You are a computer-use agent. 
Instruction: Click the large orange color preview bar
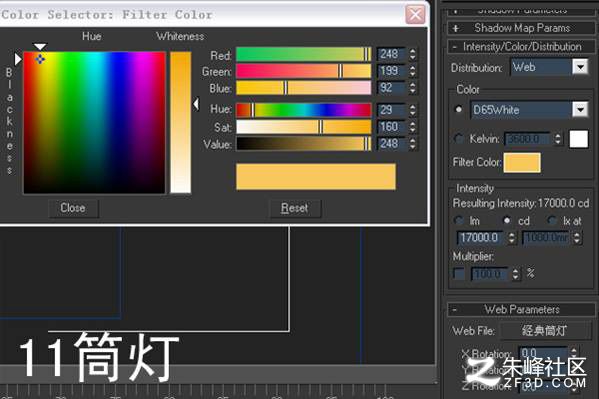(316, 177)
